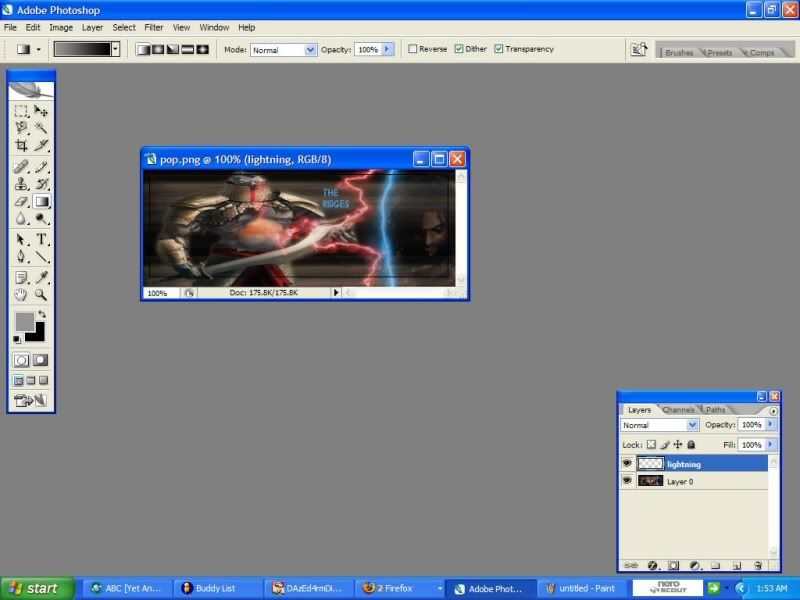Select the Clone Stamp tool
The height and width of the screenshot is (600, 800).
21,184
